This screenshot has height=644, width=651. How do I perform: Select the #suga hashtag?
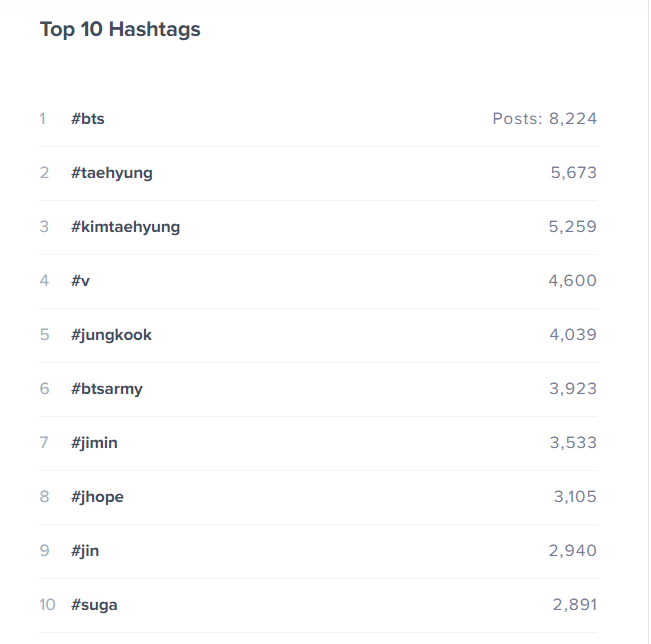94,605
